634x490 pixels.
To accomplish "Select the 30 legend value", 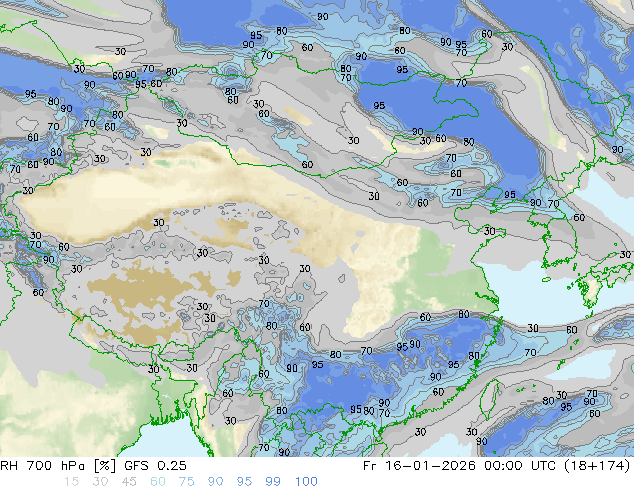I will tap(99, 482).
